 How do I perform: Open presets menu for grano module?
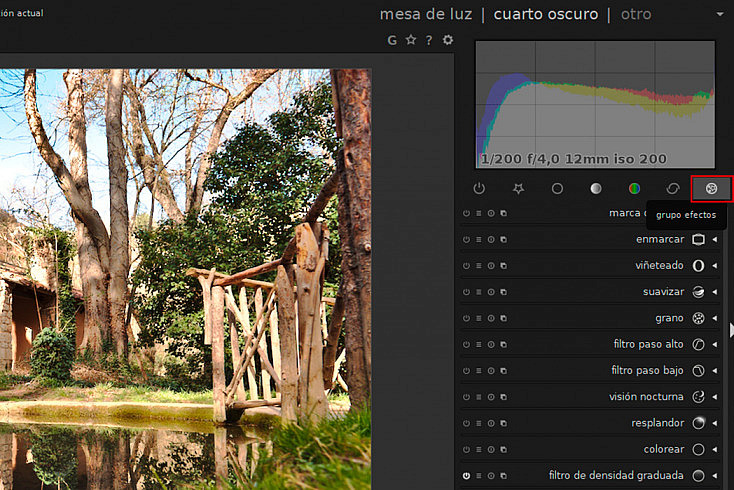point(478,318)
